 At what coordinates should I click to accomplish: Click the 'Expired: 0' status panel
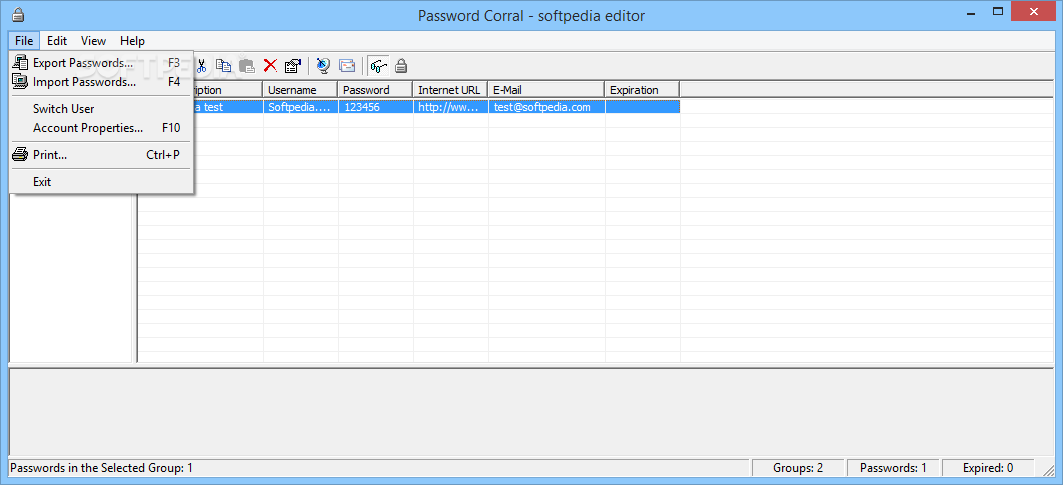(988, 467)
